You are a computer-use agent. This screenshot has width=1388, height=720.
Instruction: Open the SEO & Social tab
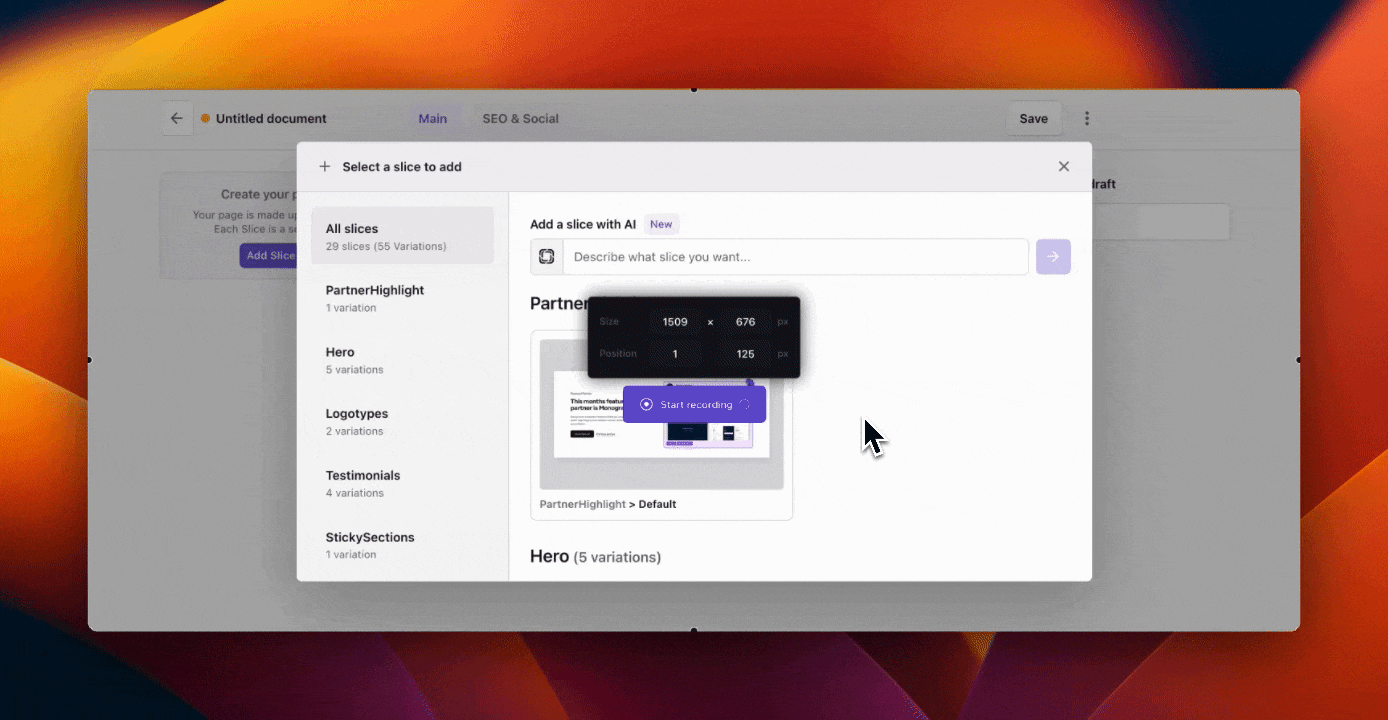point(520,118)
